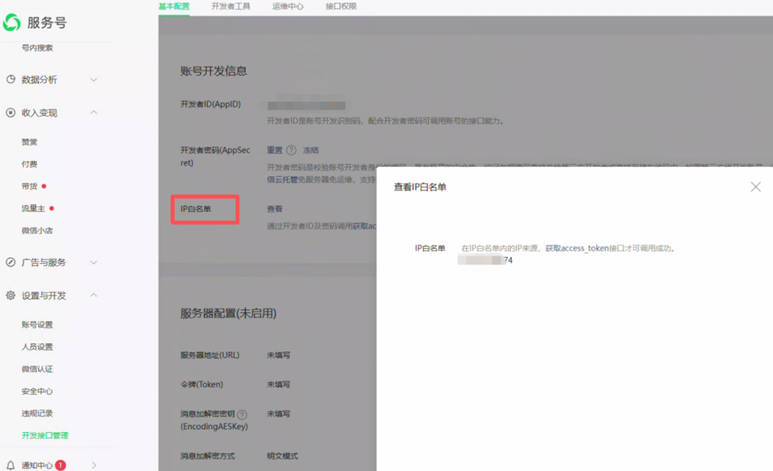Click the 账号开发信息 heading
The image size is (773, 471).
point(213,71)
